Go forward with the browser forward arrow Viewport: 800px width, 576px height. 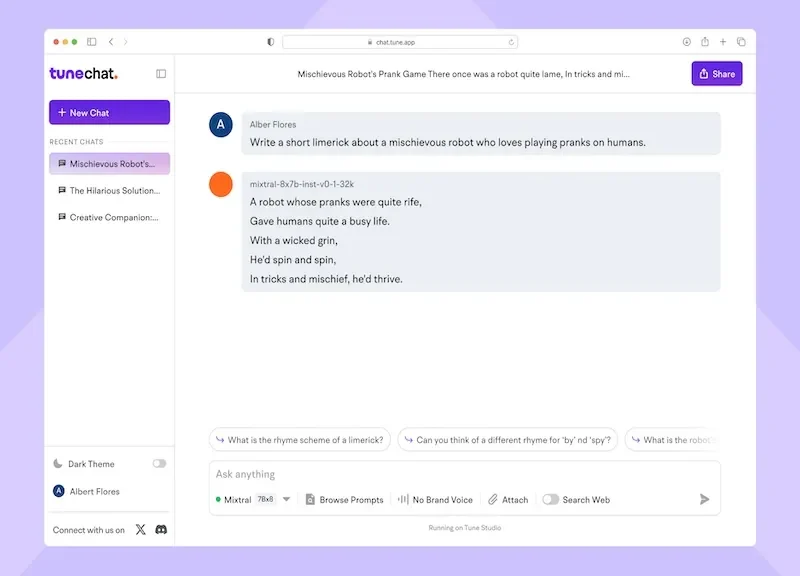tap(126, 42)
